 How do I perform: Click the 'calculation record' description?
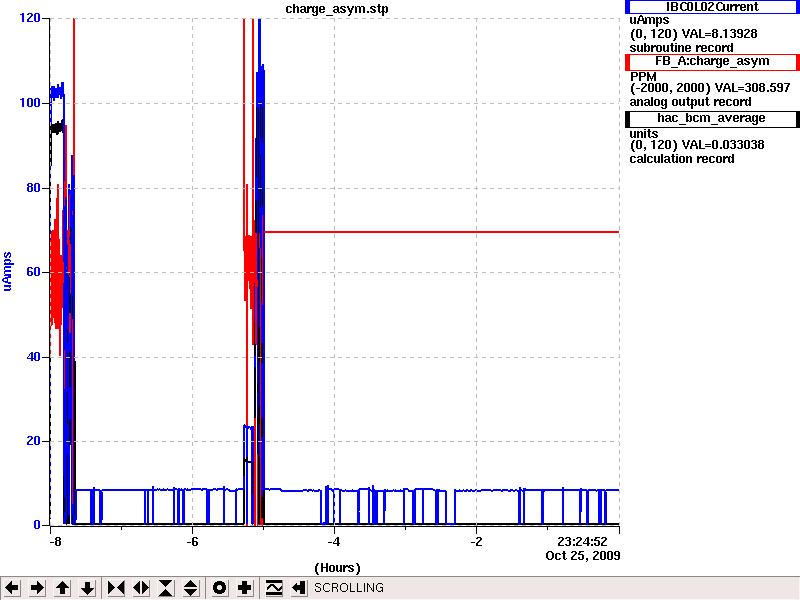682,159
